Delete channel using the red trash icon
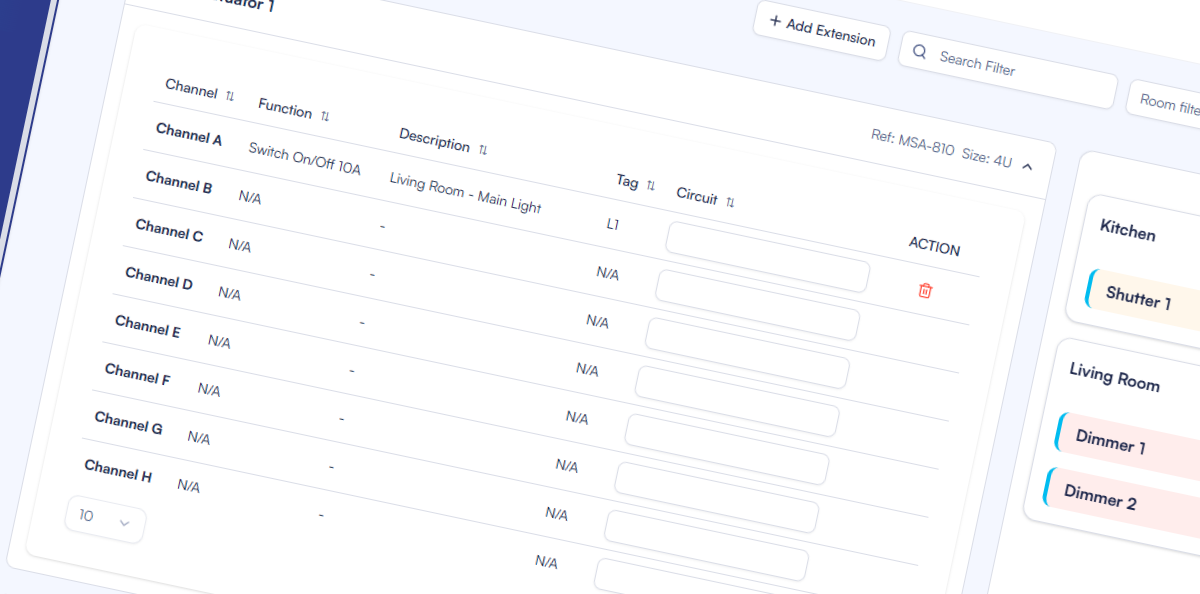 click(x=925, y=291)
